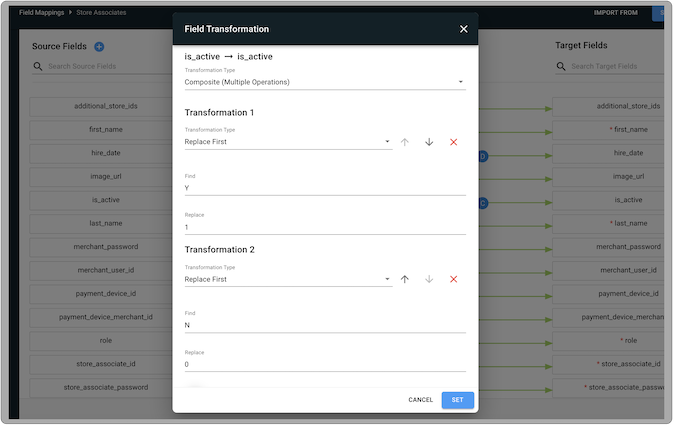Viewport: 674px width, 425px height.
Task: Select target field additional_store_ids
Action: 608,106
